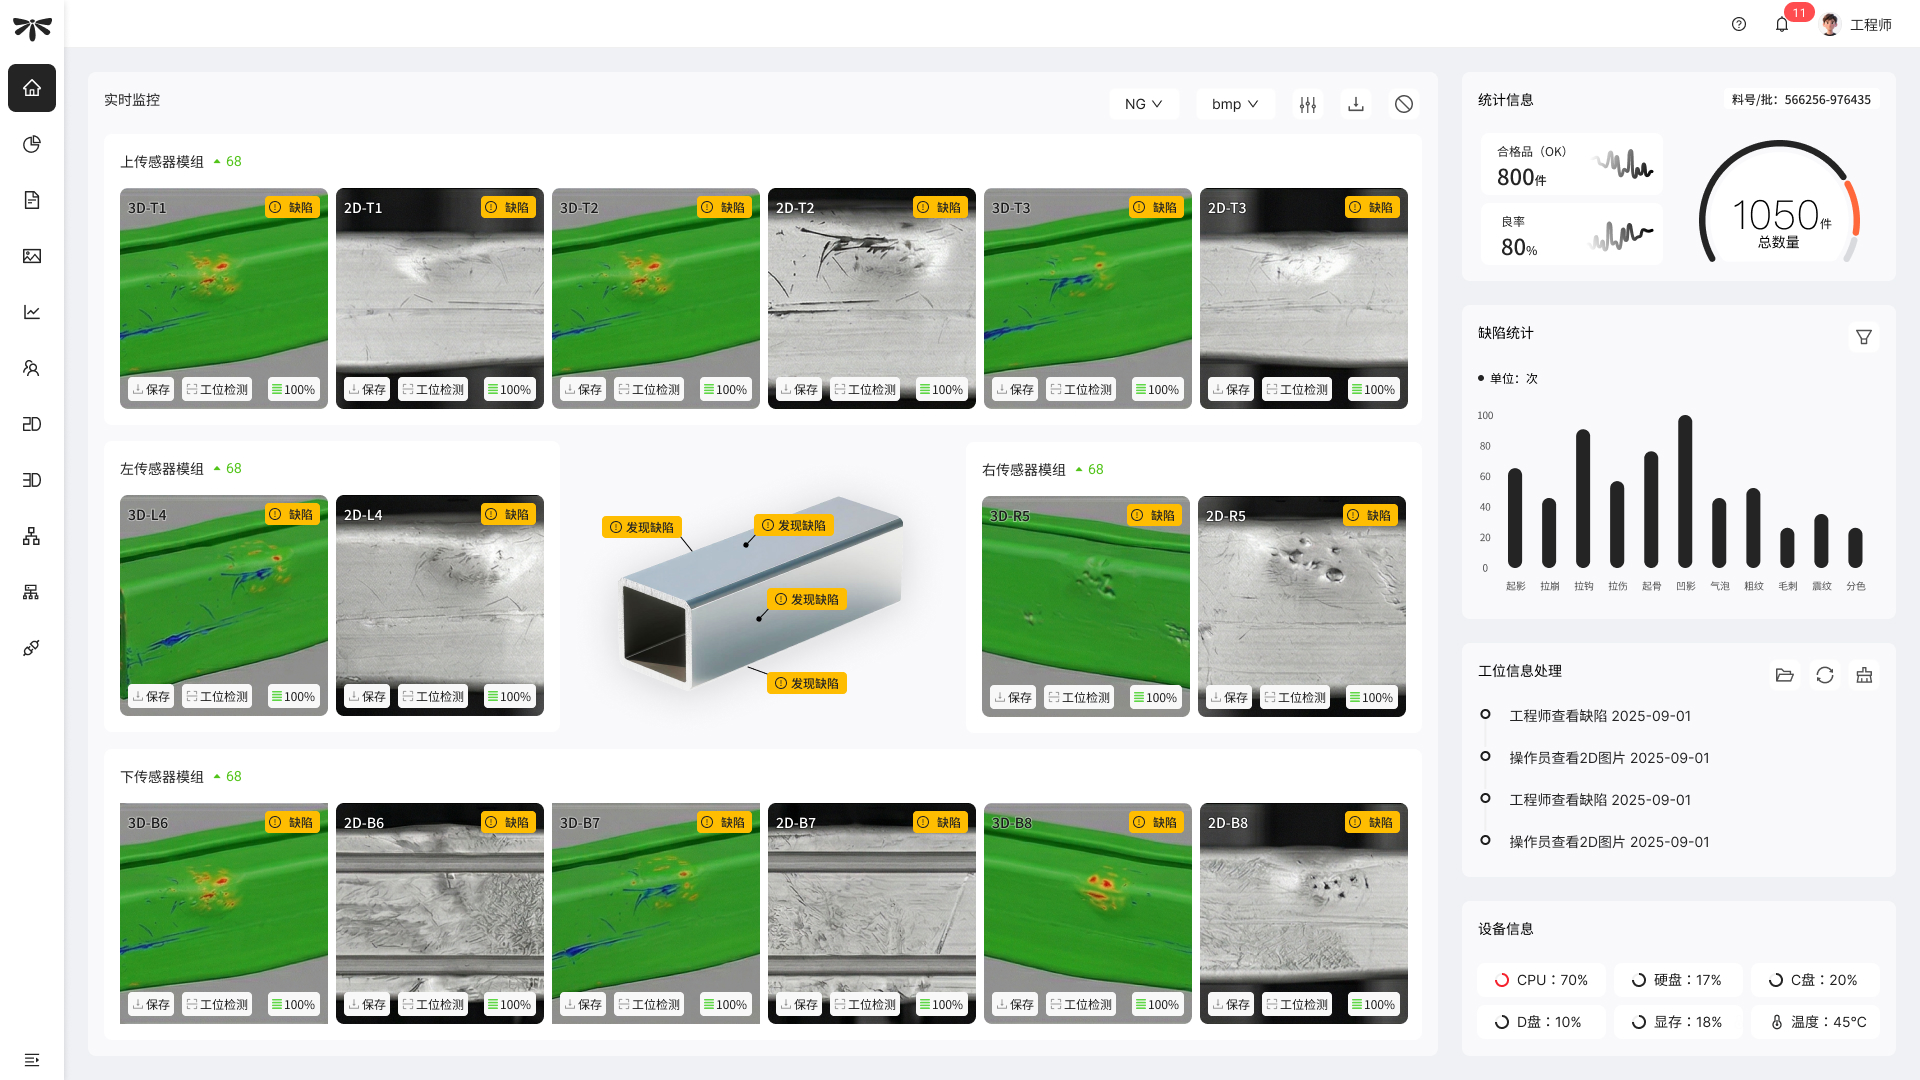Click station detection on 2D-R5

1295,697
